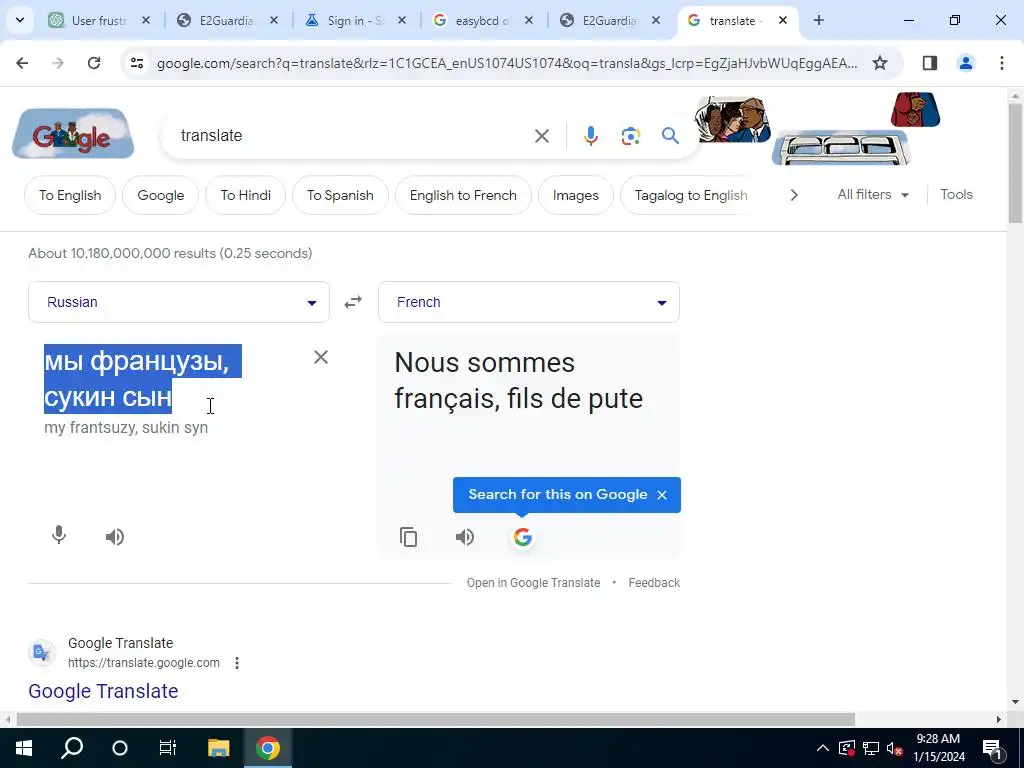The height and width of the screenshot is (768, 1024).
Task: Open the Chrome side panel
Action: tap(930, 63)
